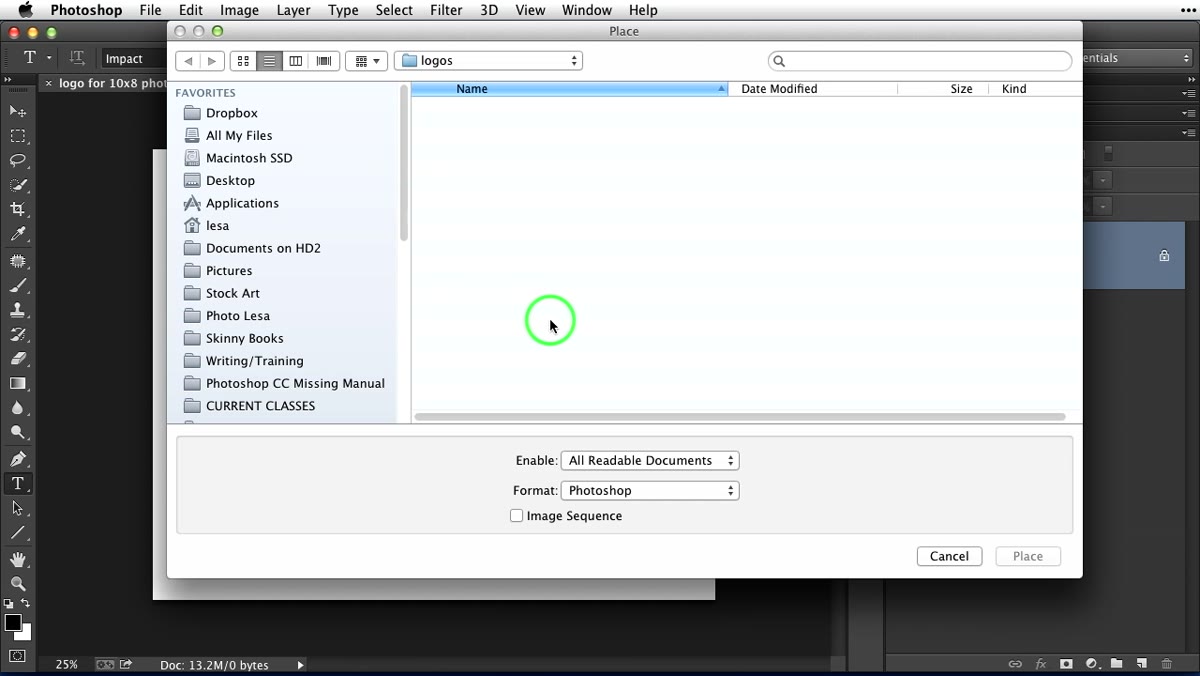Viewport: 1200px width, 676px height.
Task: Switch Place dialog to list view
Action: pos(269,61)
